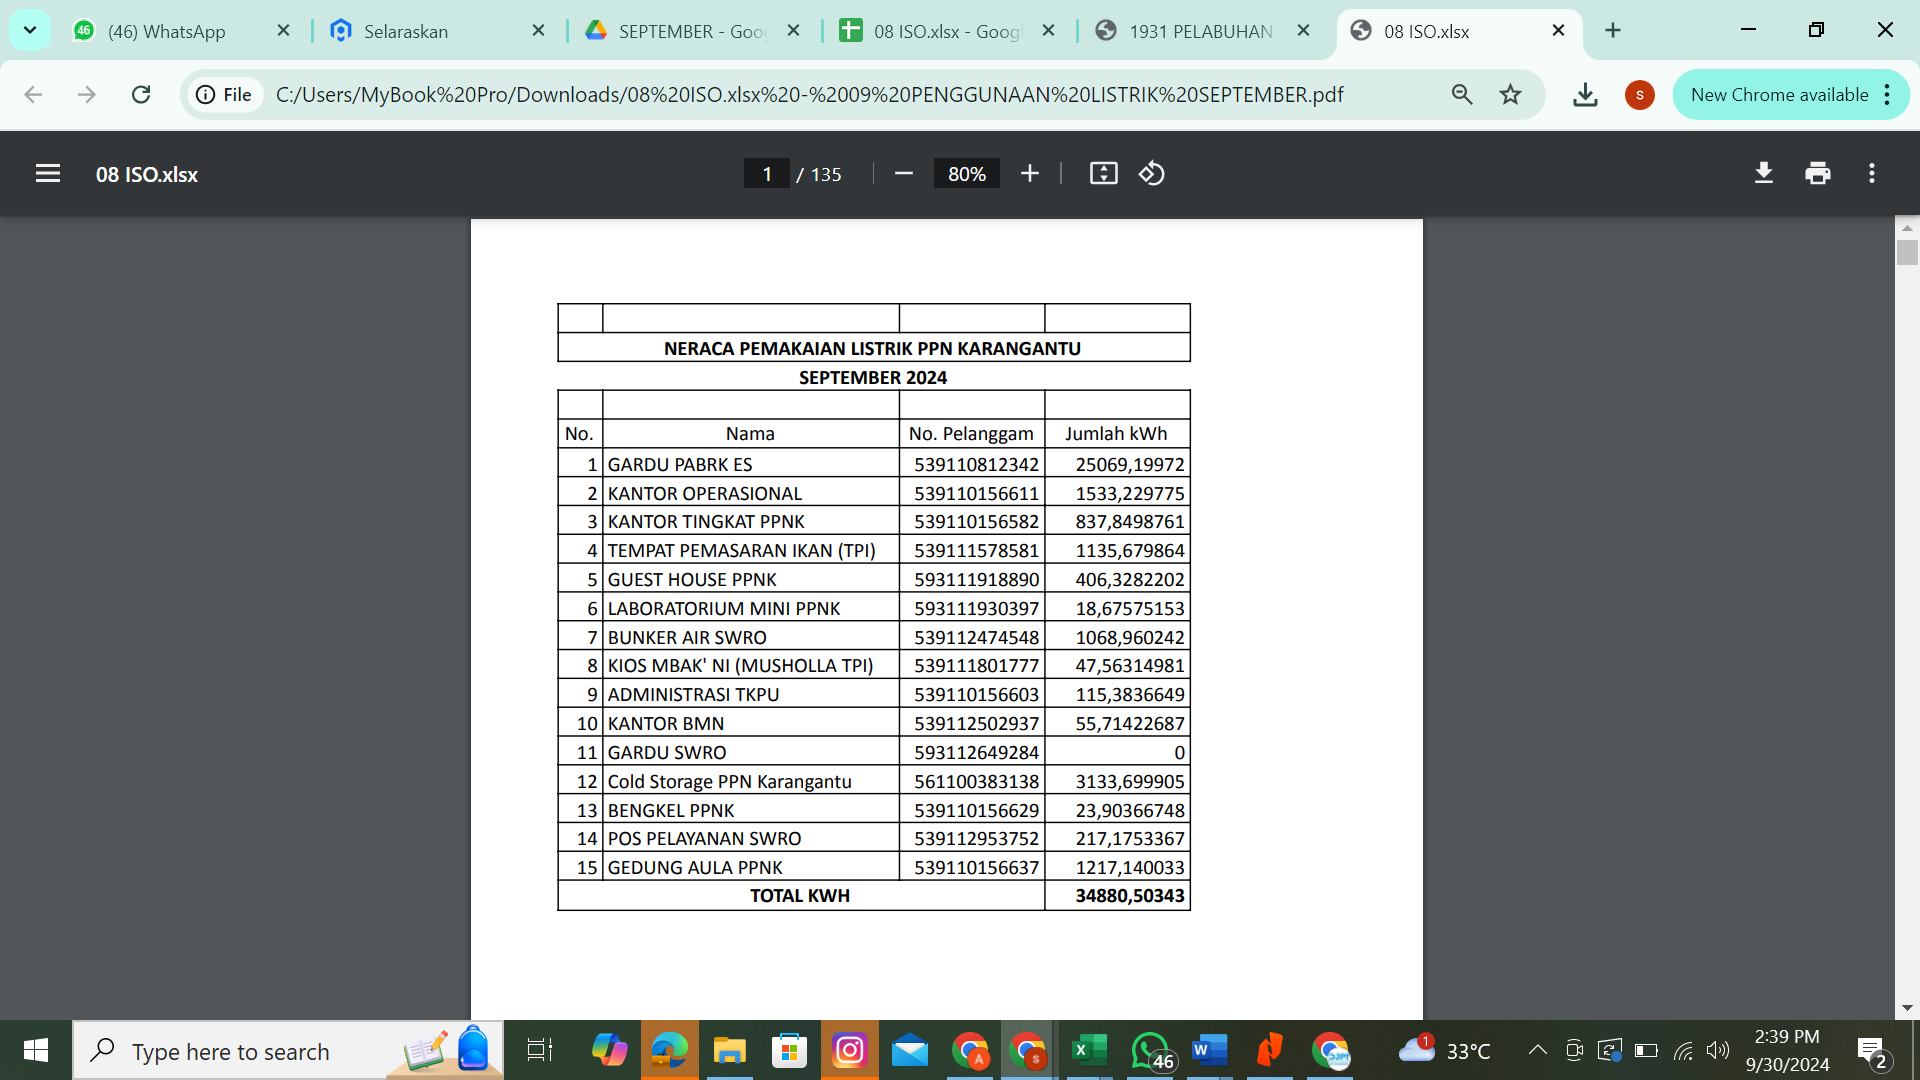Reload the current page
The image size is (1920, 1080).
click(x=141, y=95)
